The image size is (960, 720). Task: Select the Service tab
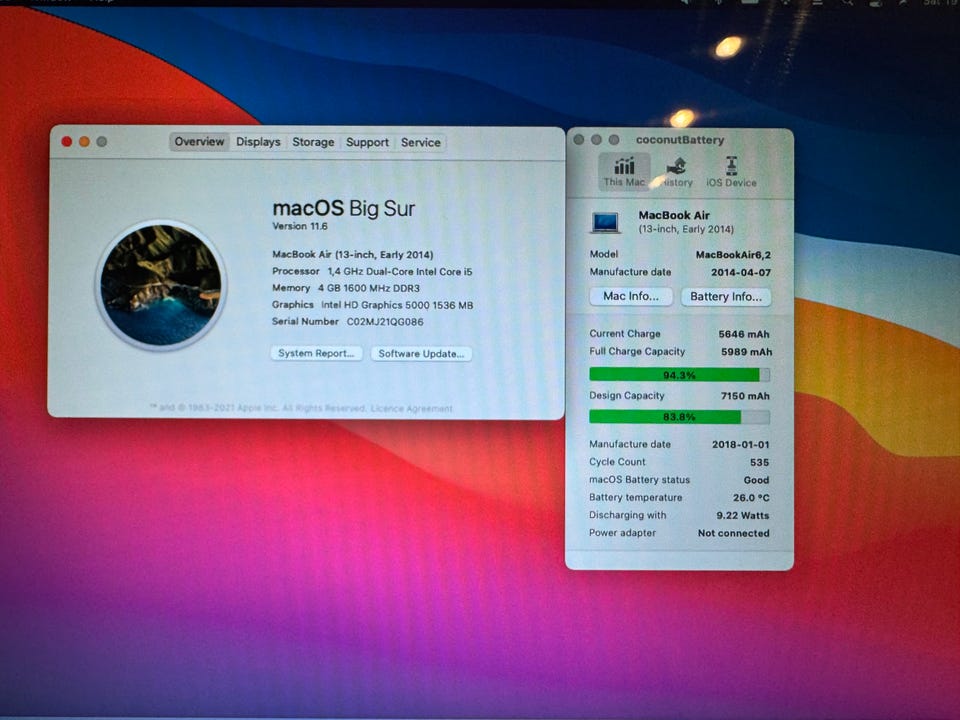click(421, 142)
